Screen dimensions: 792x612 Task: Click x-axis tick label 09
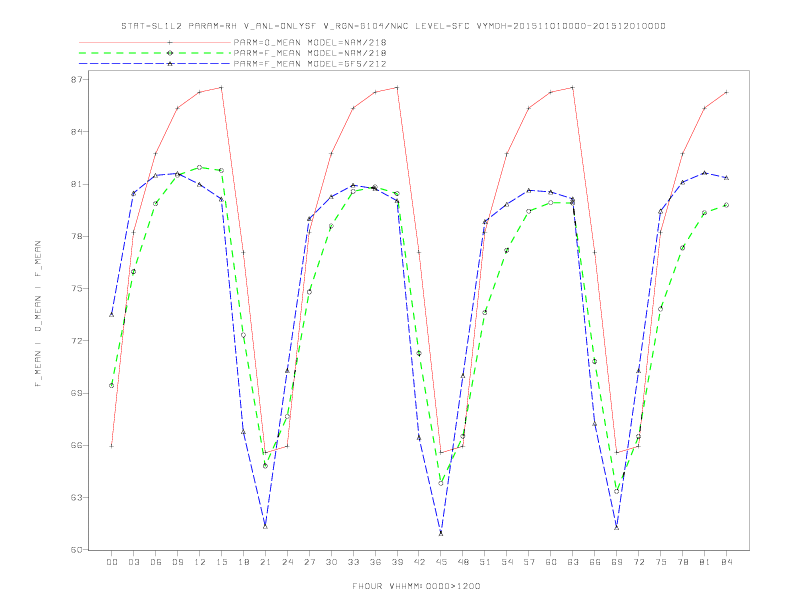[x=178, y=562]
